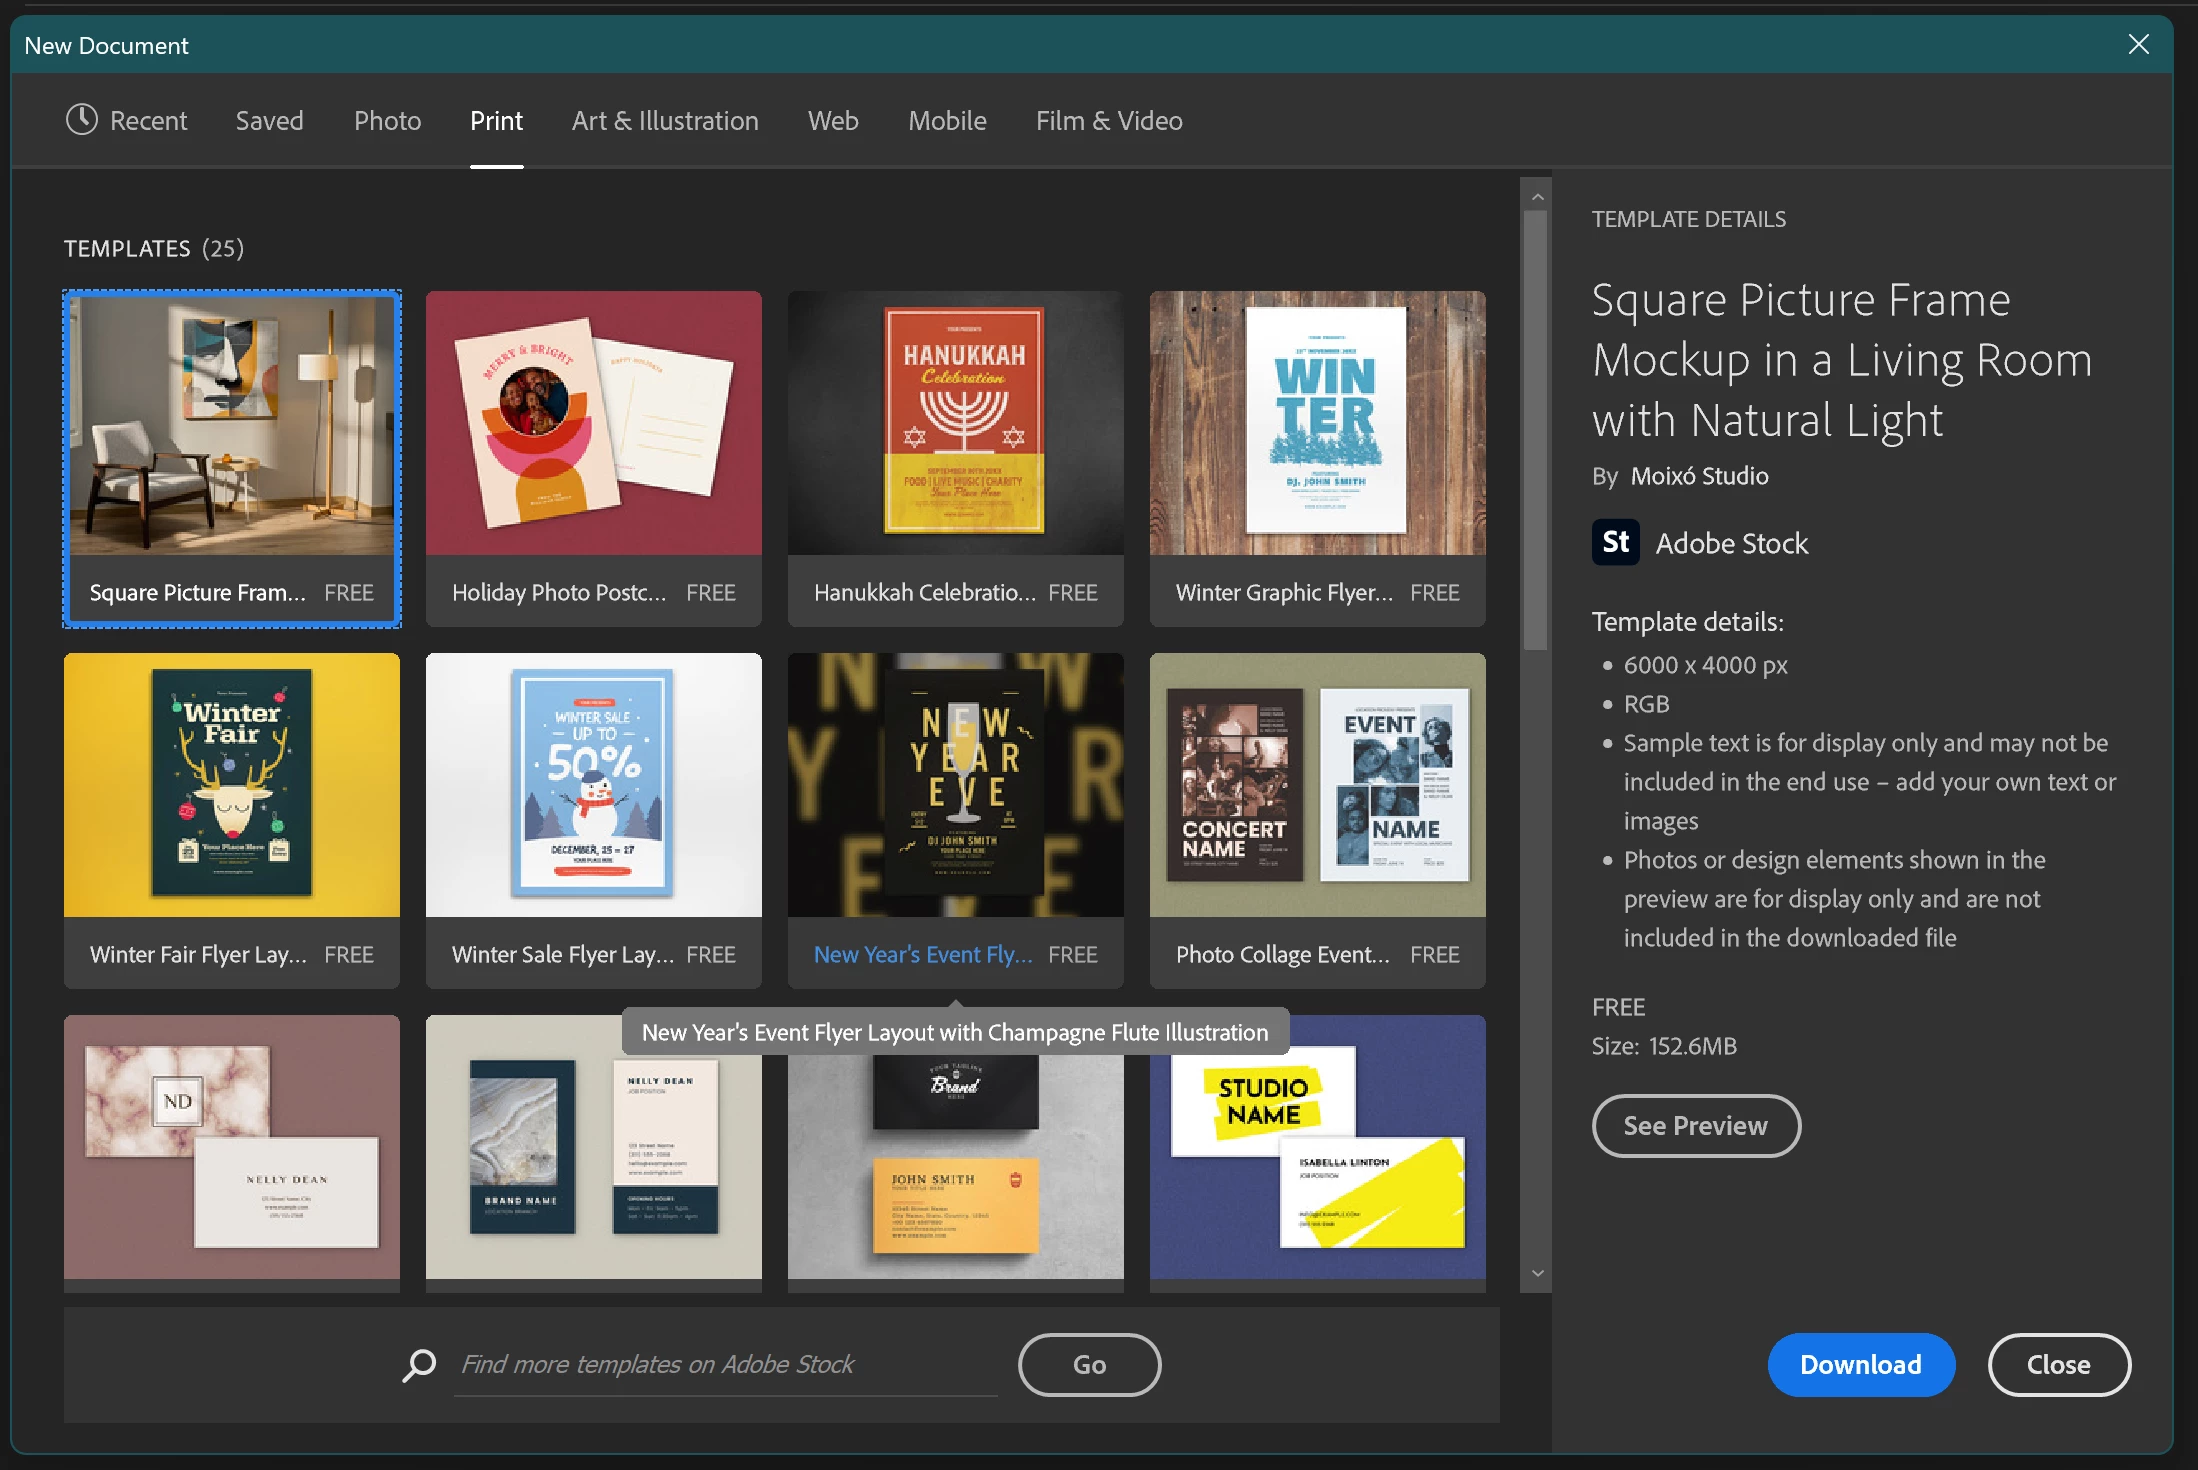Click the magnifying glass search icon
The image size is (2198, 1470).
tap(420, 1364)
